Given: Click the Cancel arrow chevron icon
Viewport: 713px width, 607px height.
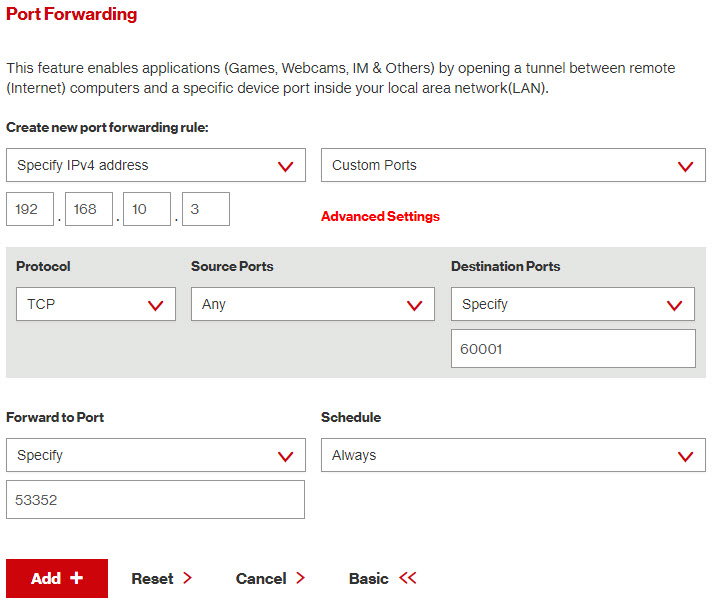Looking at the screenshot, I should [300, 578].
